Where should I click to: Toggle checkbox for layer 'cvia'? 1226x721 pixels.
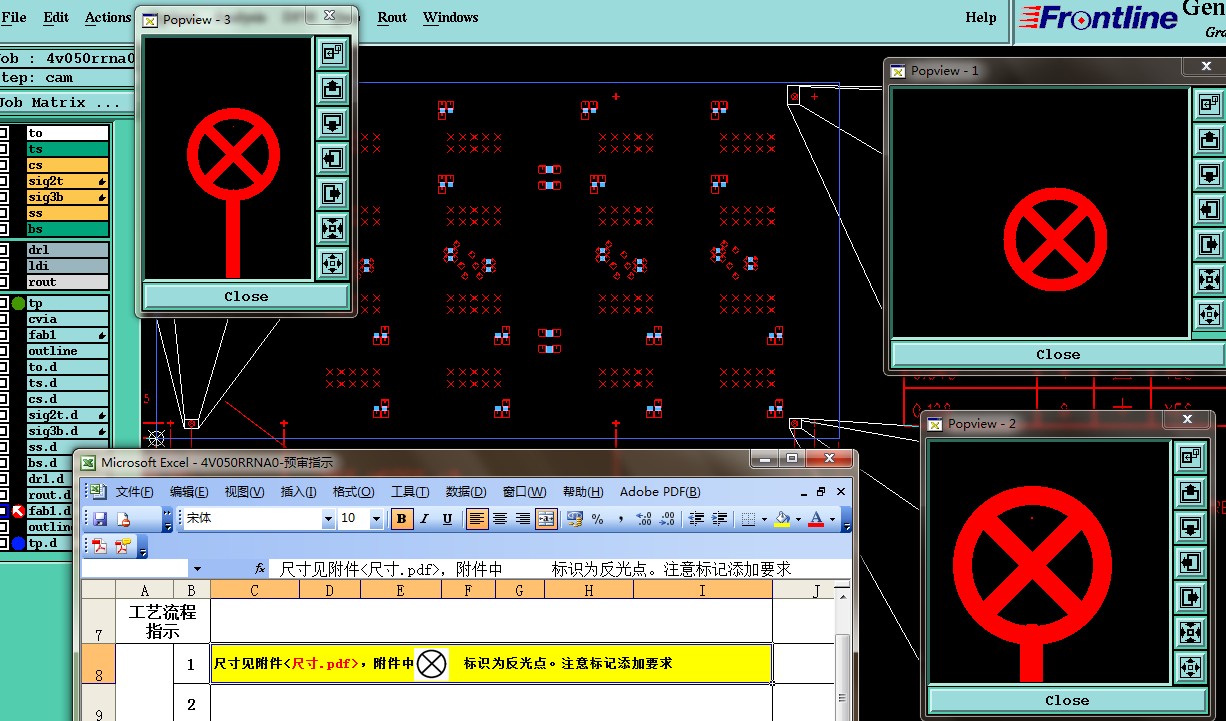point(4,319)
